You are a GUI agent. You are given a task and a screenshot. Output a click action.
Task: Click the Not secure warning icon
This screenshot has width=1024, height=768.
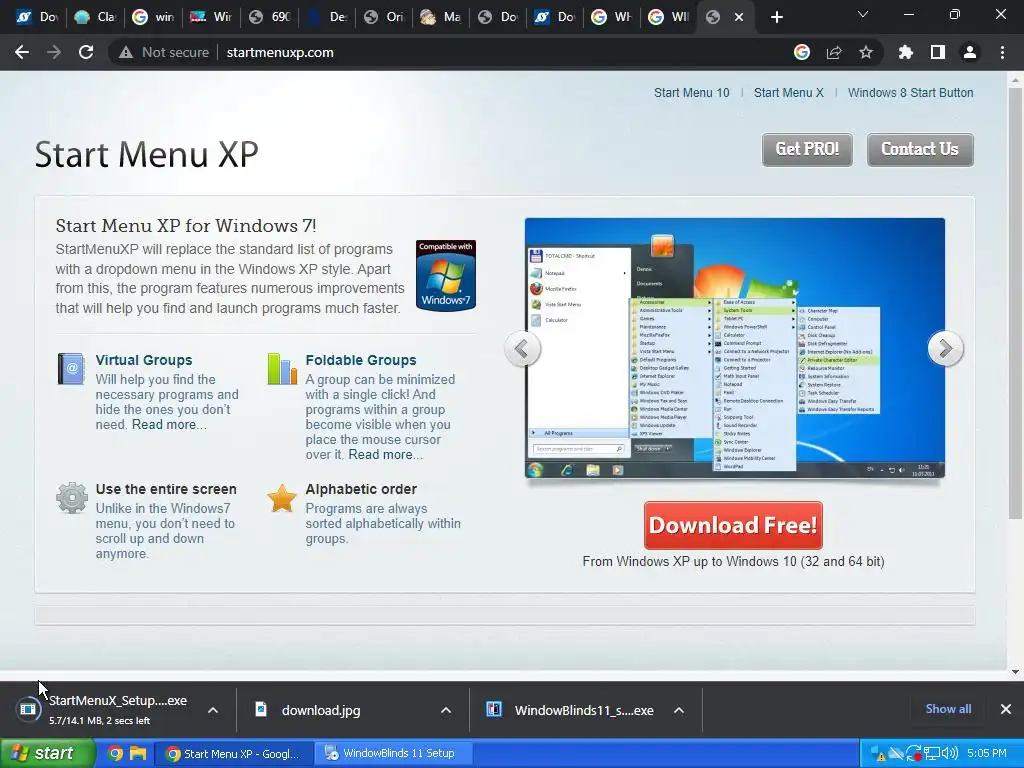(125, 52)
